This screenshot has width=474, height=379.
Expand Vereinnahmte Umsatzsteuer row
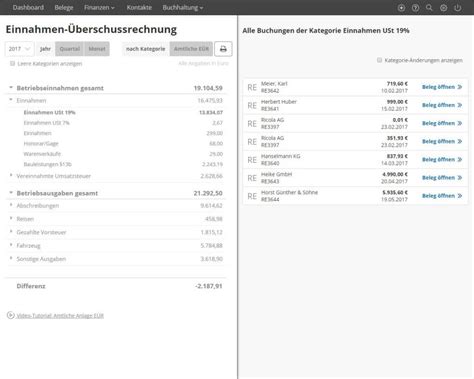(11, 175)
